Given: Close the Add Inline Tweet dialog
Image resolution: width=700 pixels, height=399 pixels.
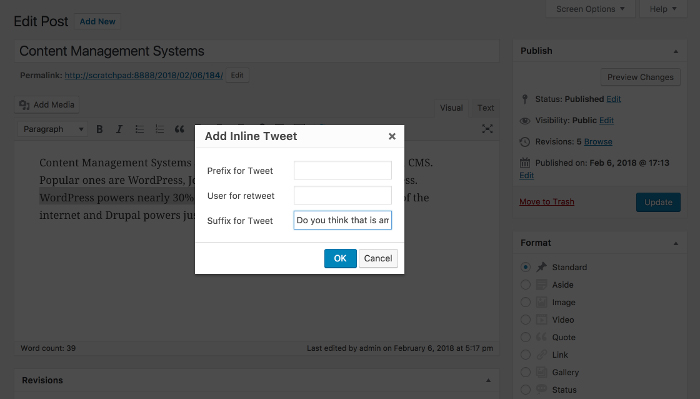Looking at the screenshot, I should click(392, 136).
